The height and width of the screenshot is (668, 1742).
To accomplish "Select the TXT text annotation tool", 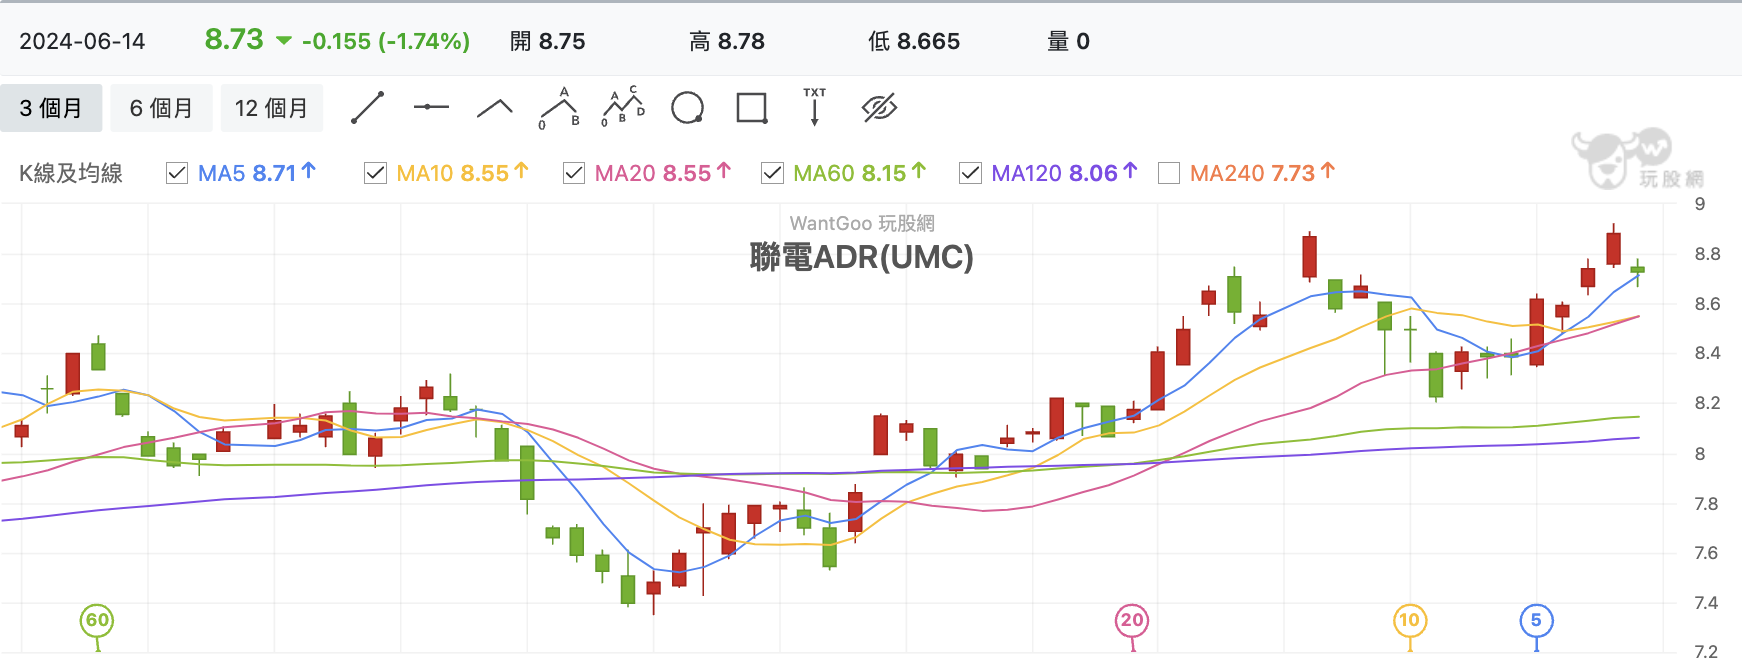I will [815, 107].
